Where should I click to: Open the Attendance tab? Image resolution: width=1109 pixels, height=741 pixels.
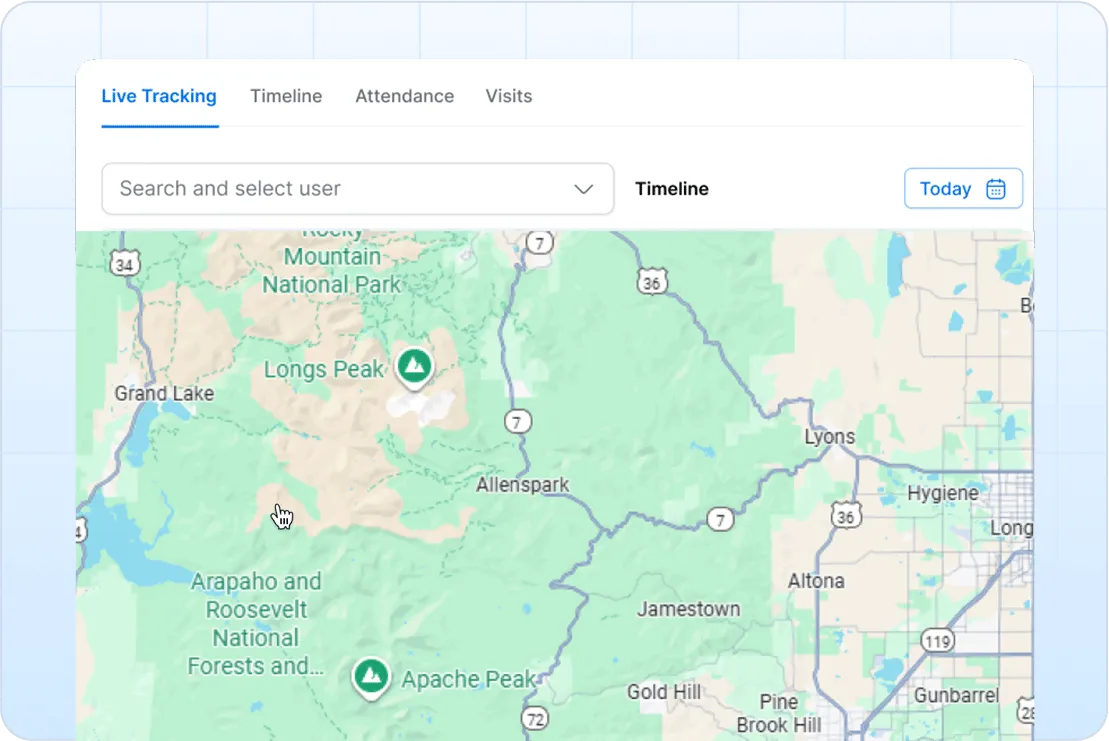tap(405, 96)
